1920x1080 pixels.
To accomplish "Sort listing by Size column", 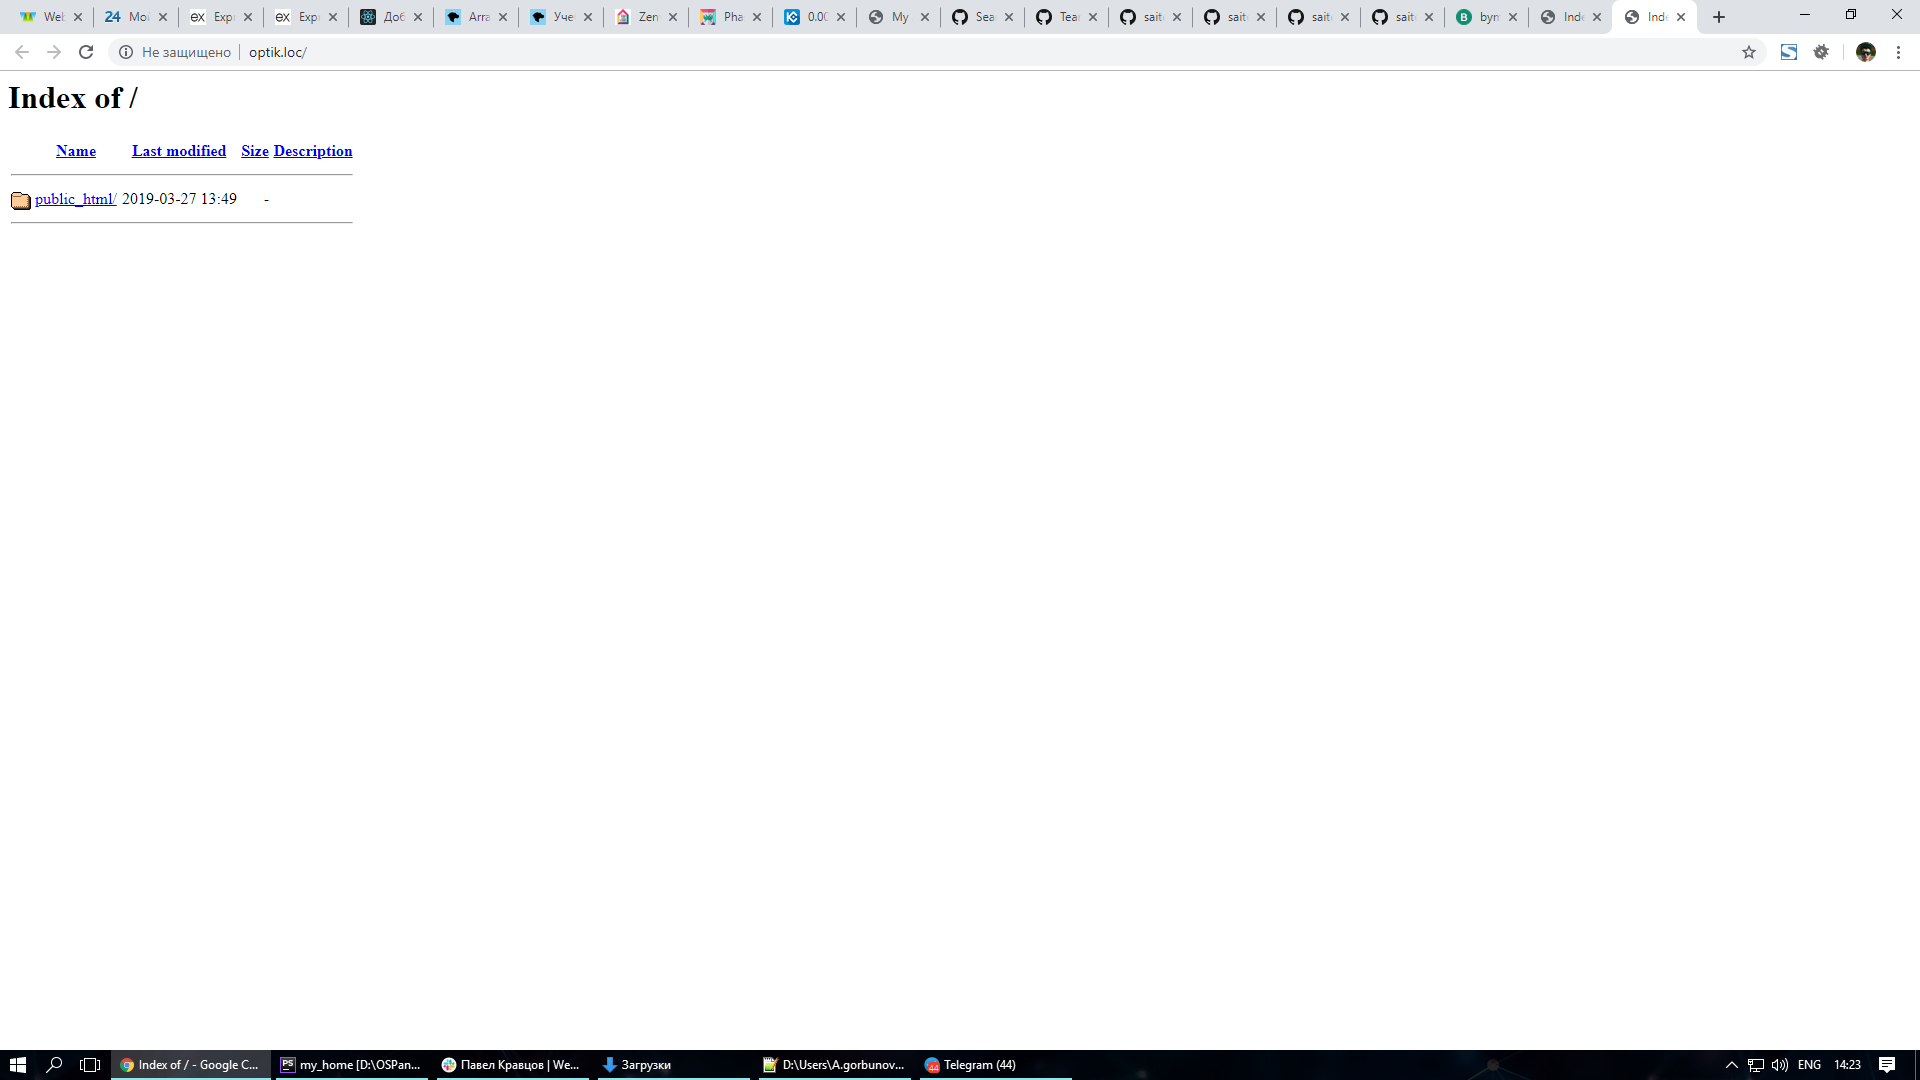I will tap(255, 151).
